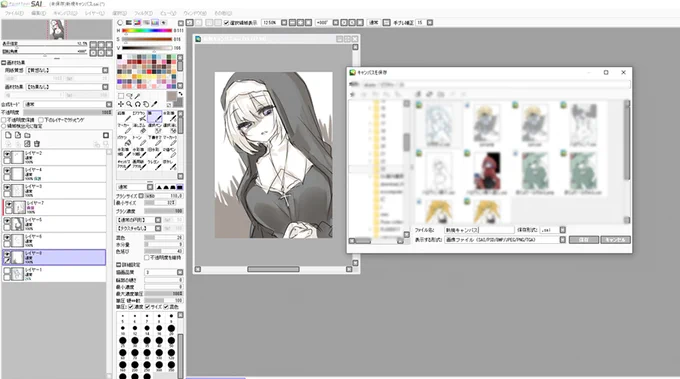Create a new linework layer
680x379 pixels.
point(18,135)
